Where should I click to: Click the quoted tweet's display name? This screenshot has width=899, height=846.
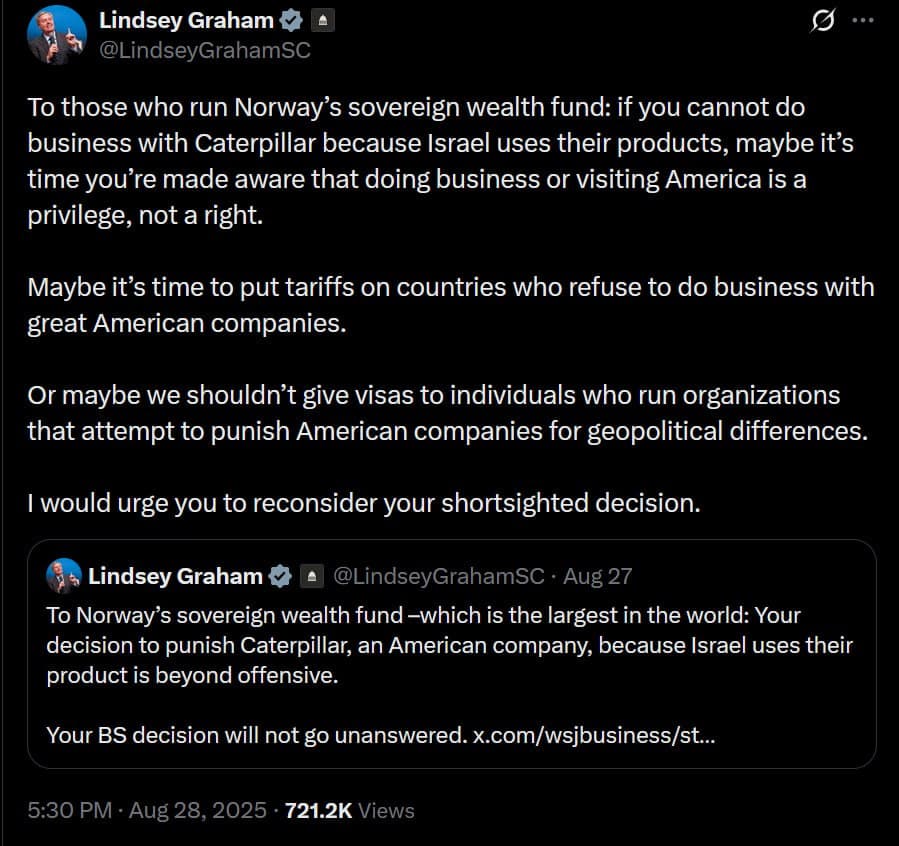click(176, 575)
